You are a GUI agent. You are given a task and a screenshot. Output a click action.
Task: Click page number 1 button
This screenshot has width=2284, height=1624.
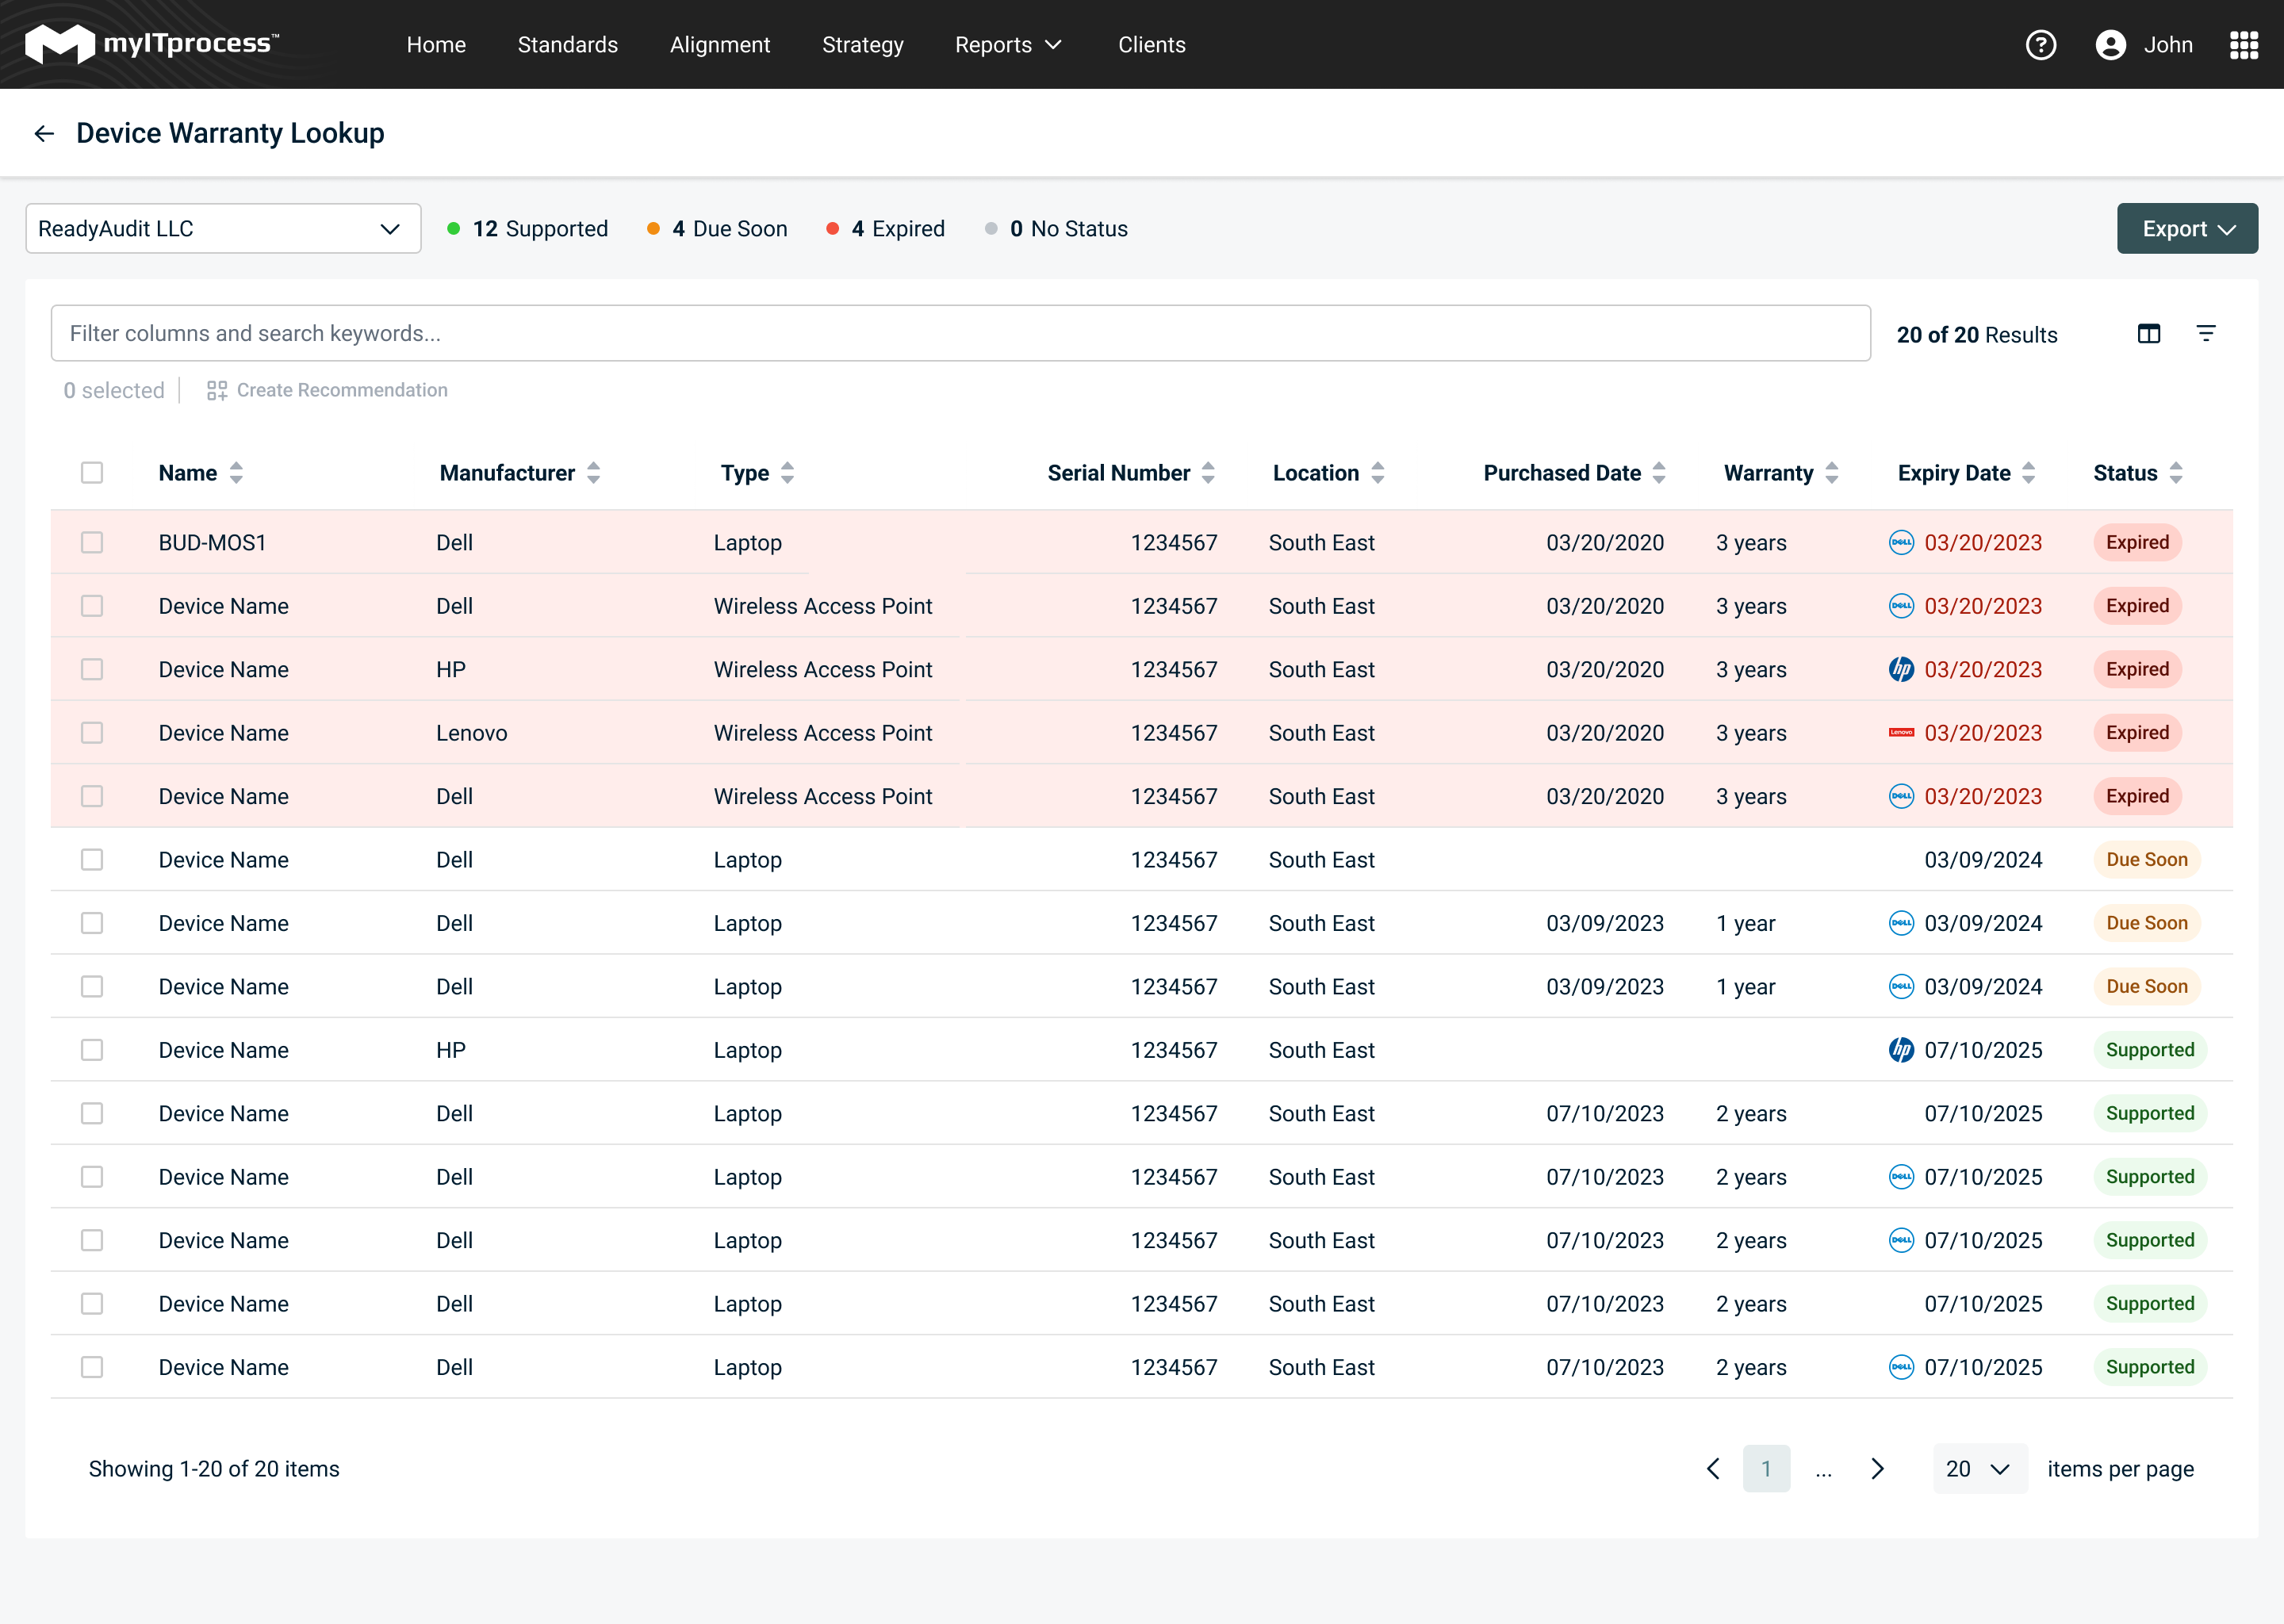[x=1765, y=1469]
